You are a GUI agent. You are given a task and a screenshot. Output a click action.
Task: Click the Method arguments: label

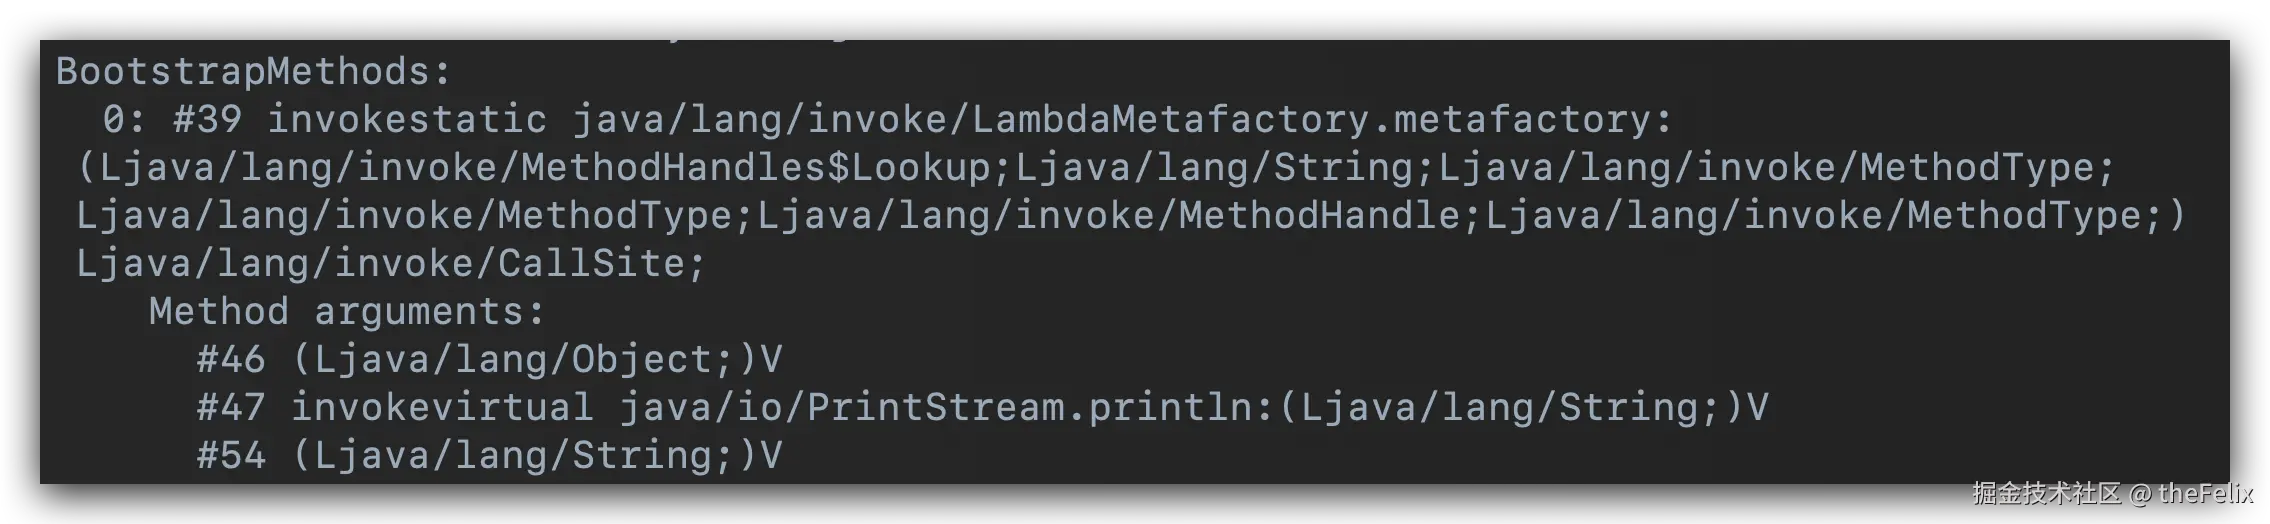(x=347, y=312)
